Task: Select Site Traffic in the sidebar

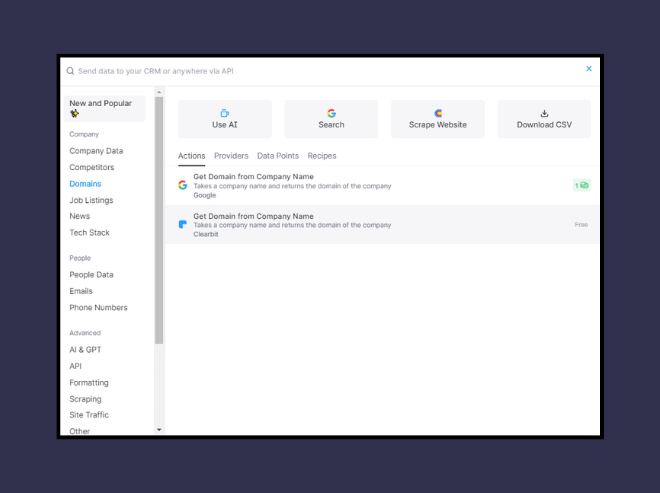Action: click(89, 415)
